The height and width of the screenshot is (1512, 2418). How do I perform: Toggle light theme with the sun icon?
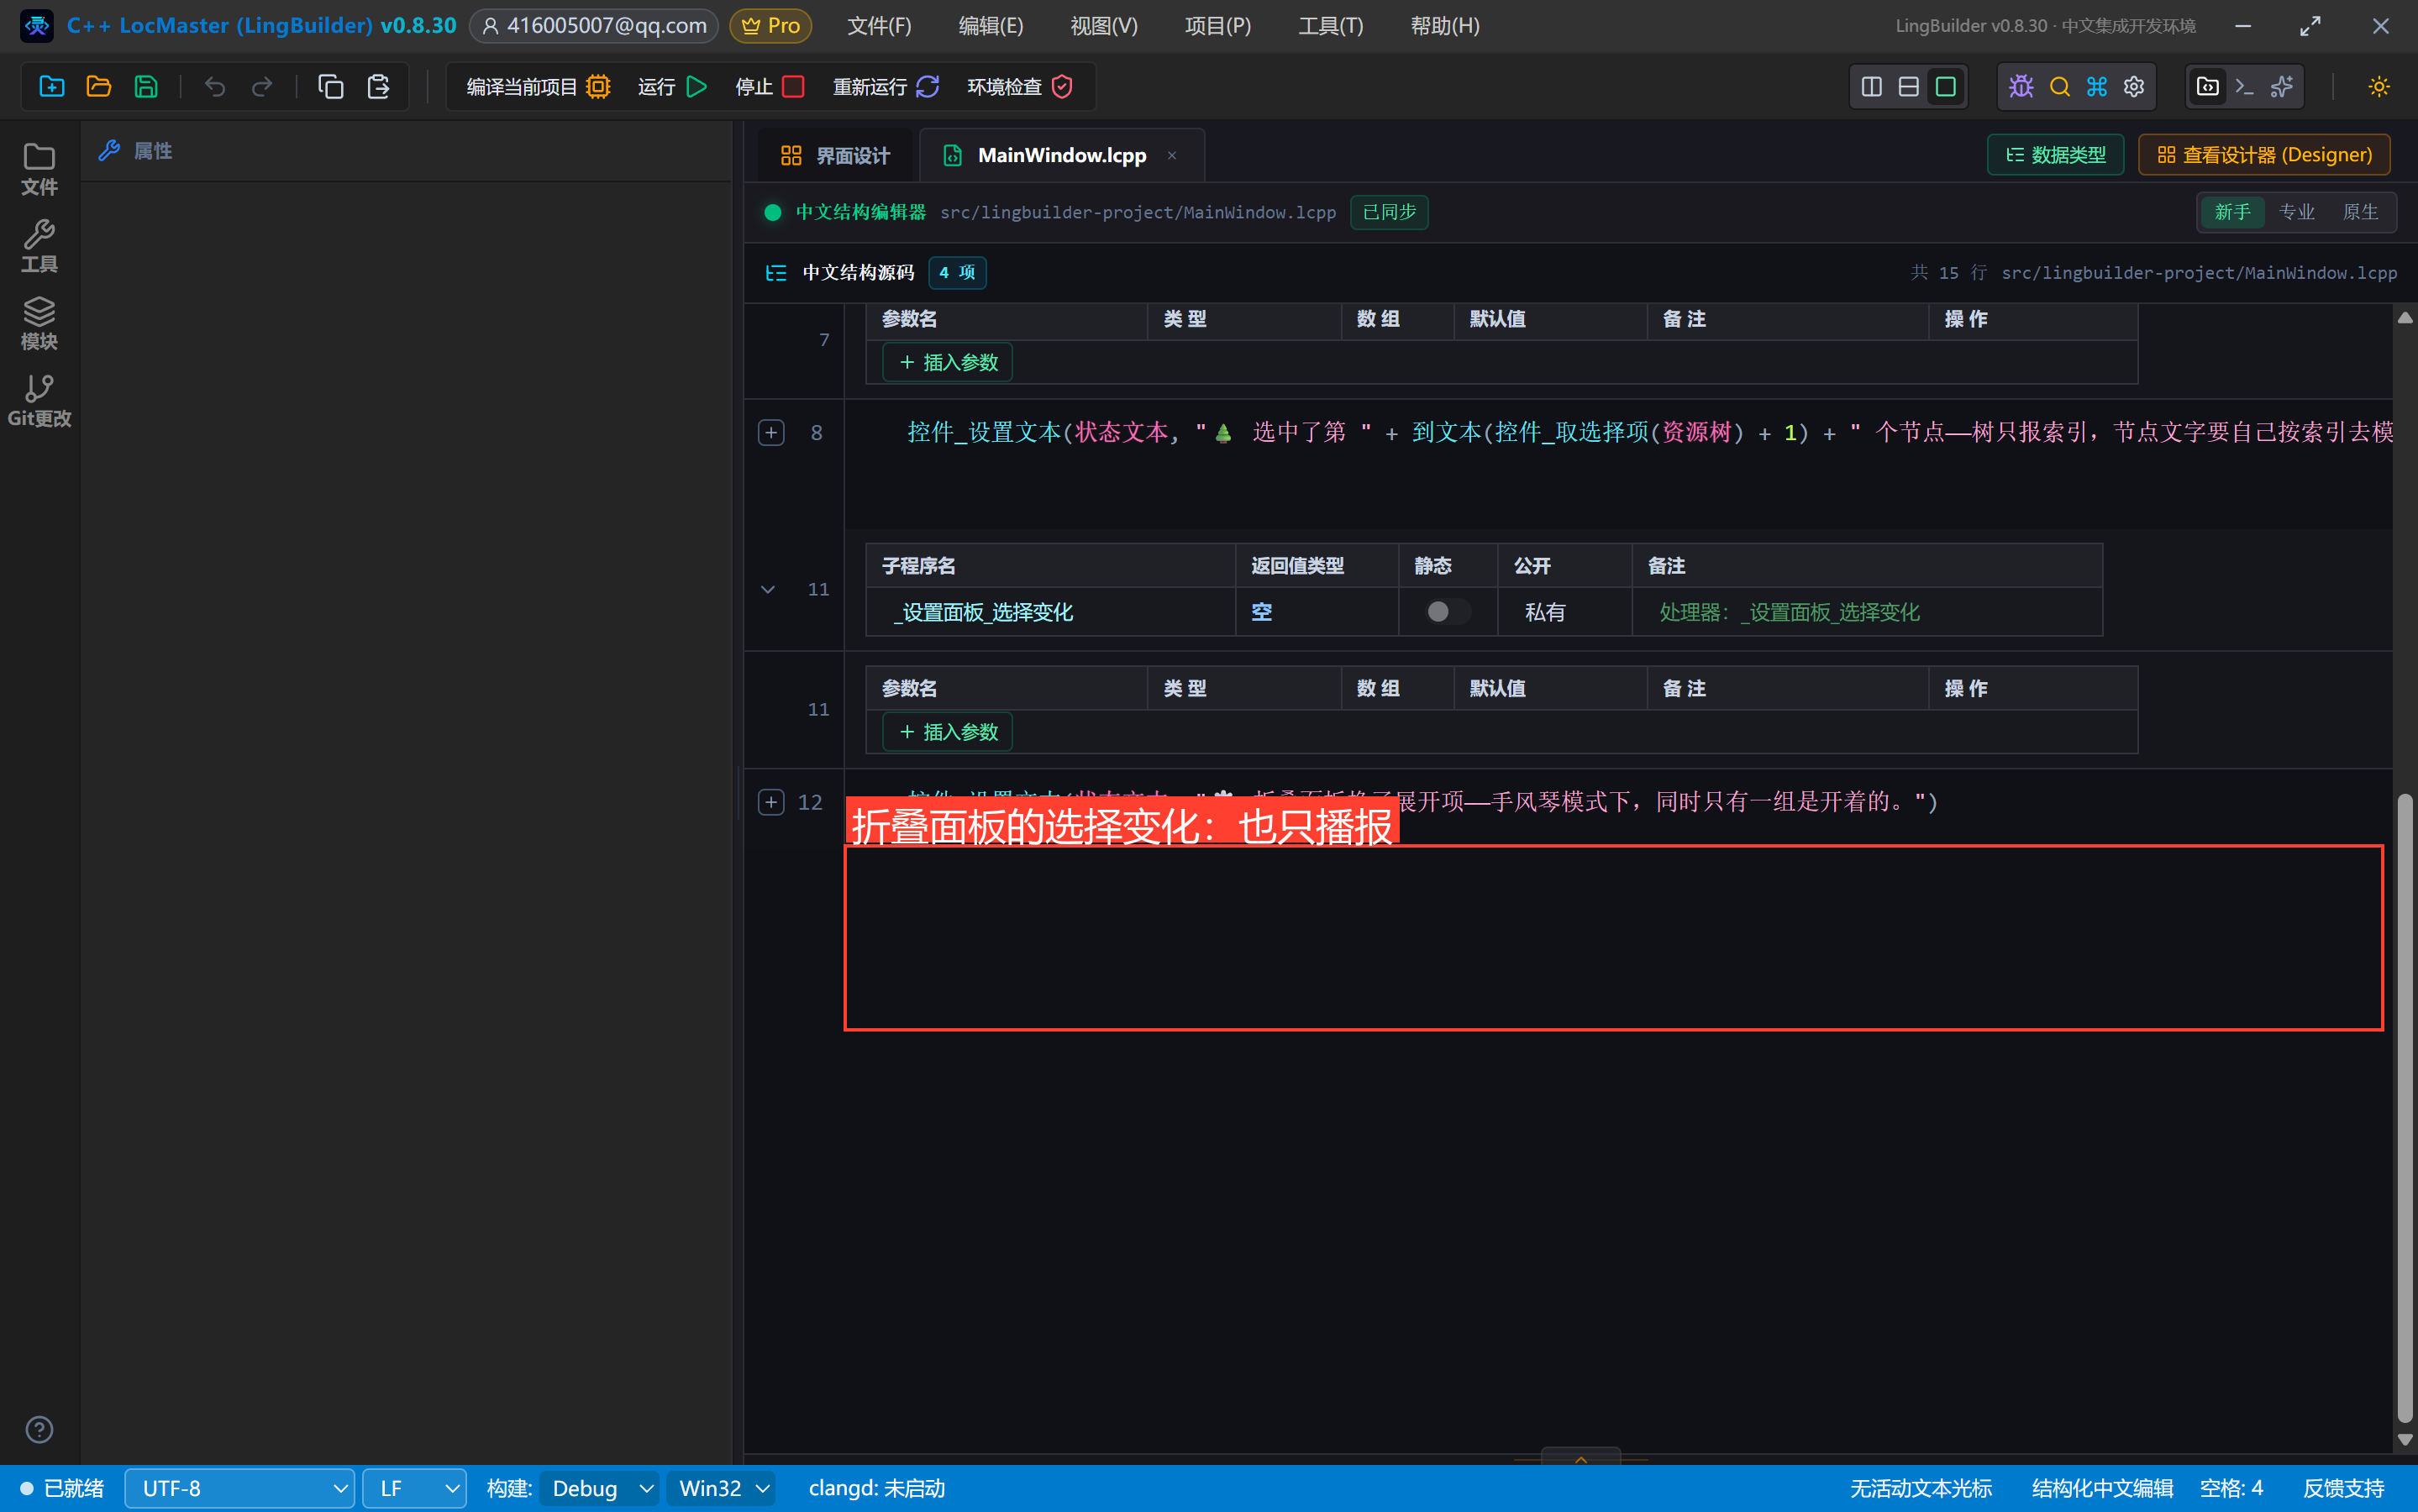pyautogui.click(x=2380, y=87)
